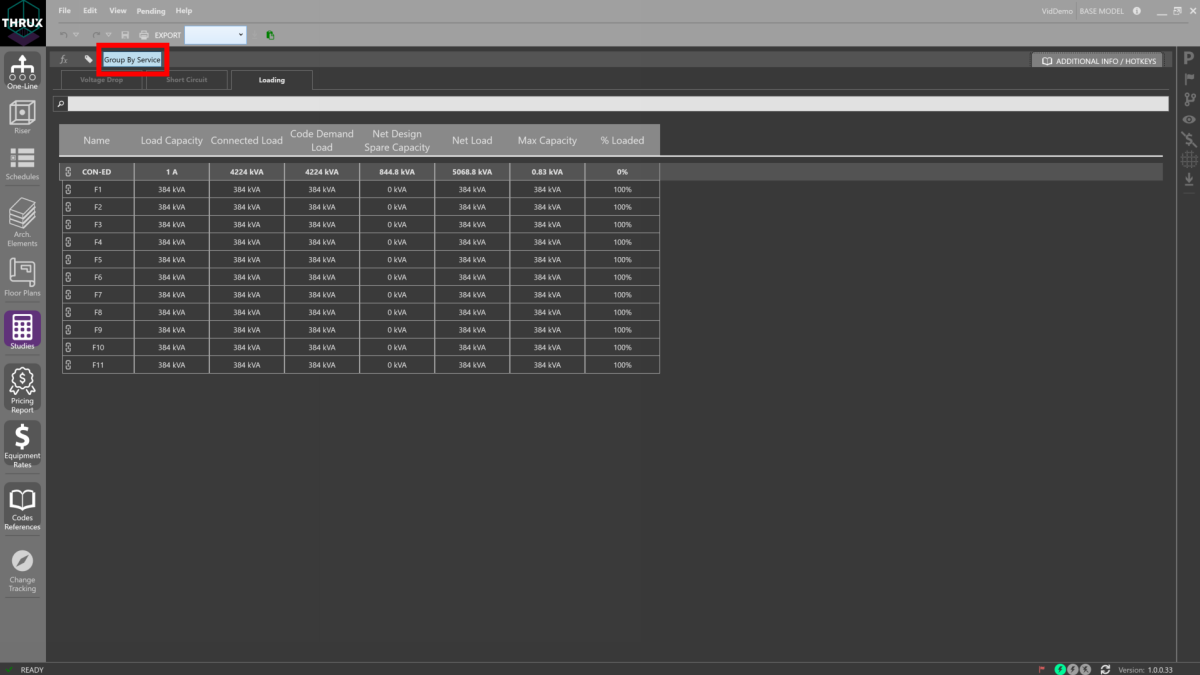Toggle the Group By Service button
The width and height of the screenshot is (1200, 675).
132,60
